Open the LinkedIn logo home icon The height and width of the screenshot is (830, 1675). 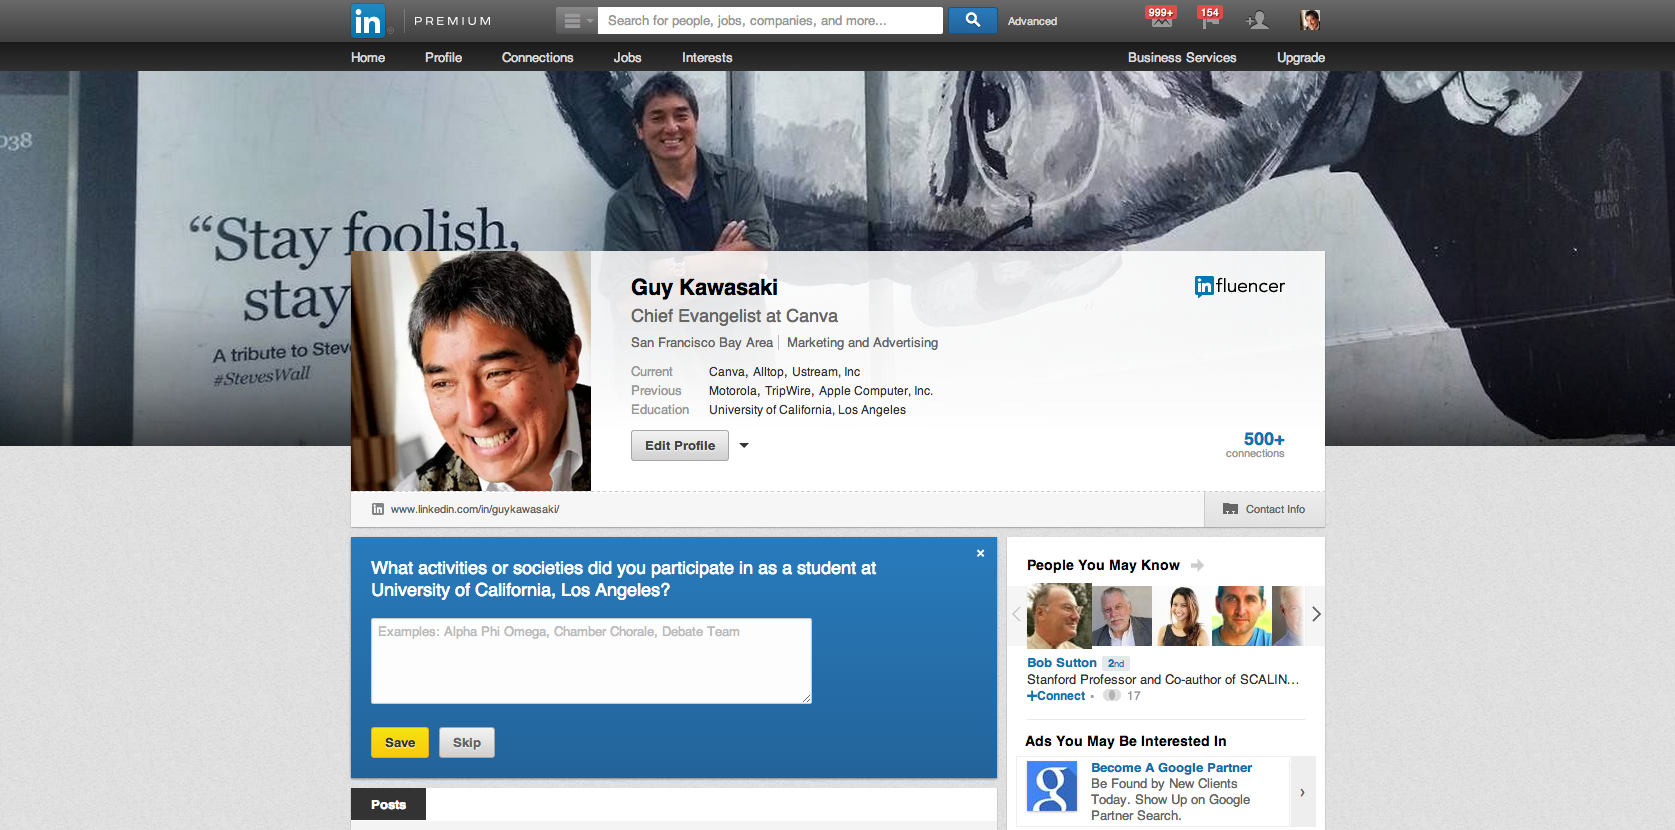click(x=368, y=21)
